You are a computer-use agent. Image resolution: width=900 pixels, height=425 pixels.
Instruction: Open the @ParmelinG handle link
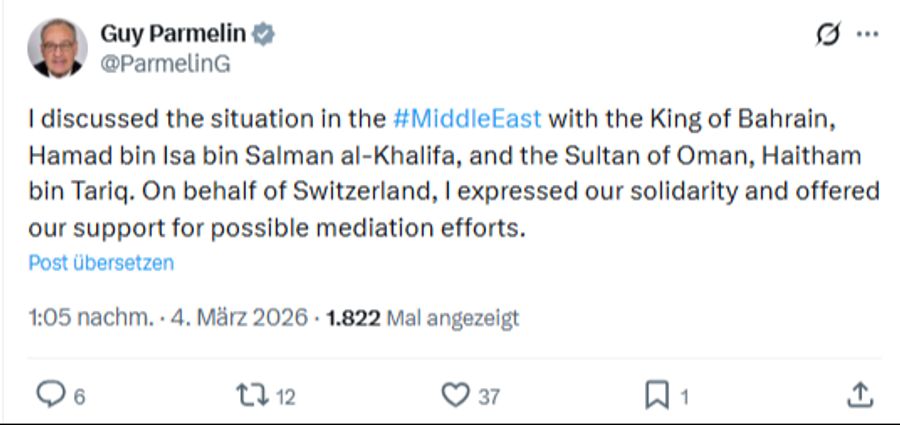(165, 63)
